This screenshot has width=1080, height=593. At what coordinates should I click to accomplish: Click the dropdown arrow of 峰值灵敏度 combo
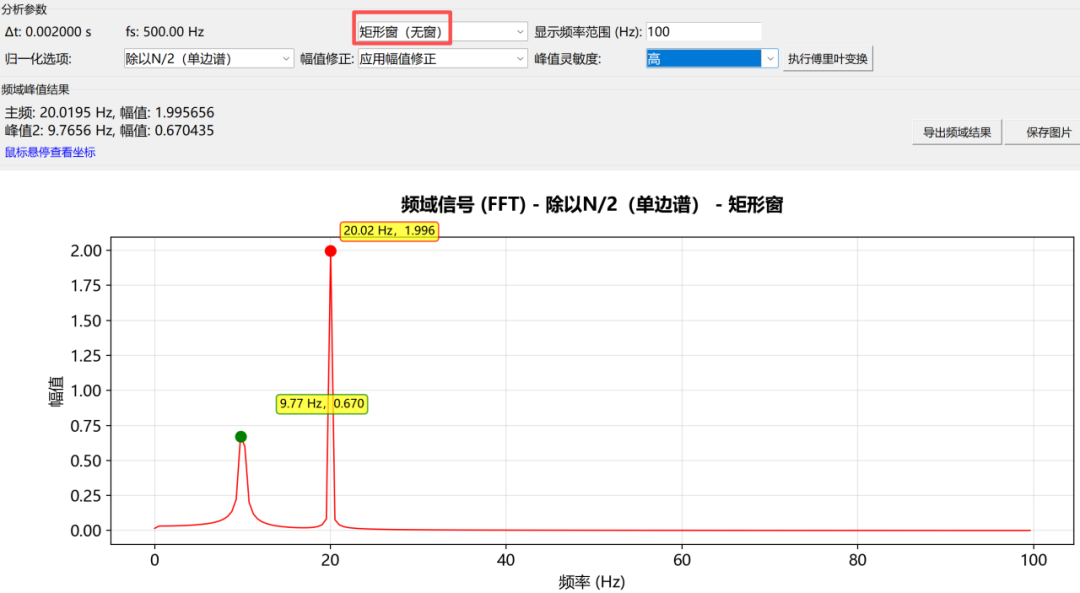(770, 59)
